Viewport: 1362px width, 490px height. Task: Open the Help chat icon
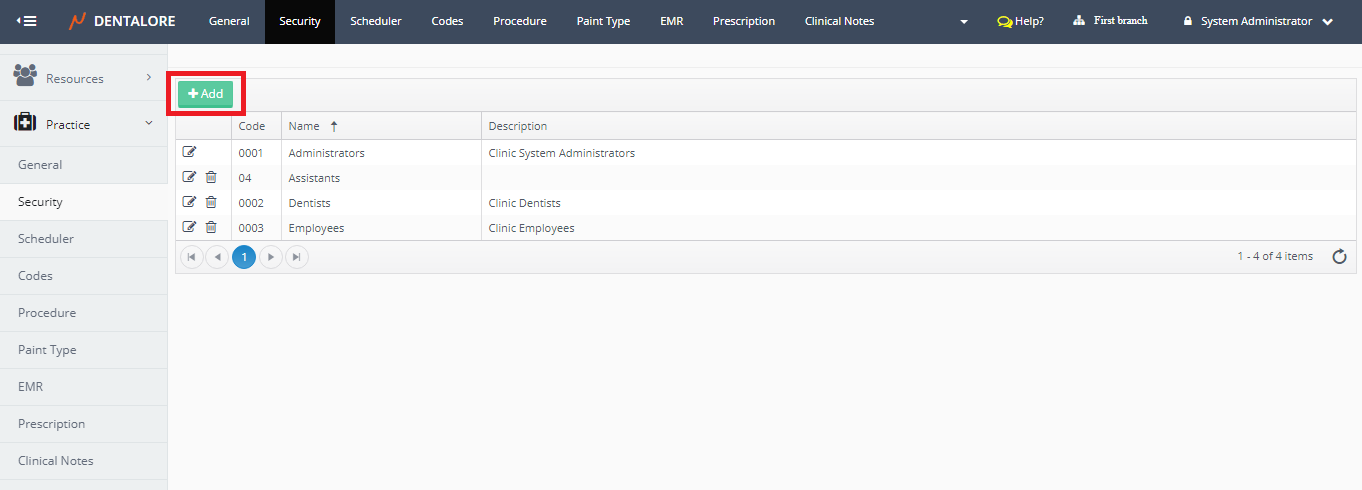(x=1005, y=21)
